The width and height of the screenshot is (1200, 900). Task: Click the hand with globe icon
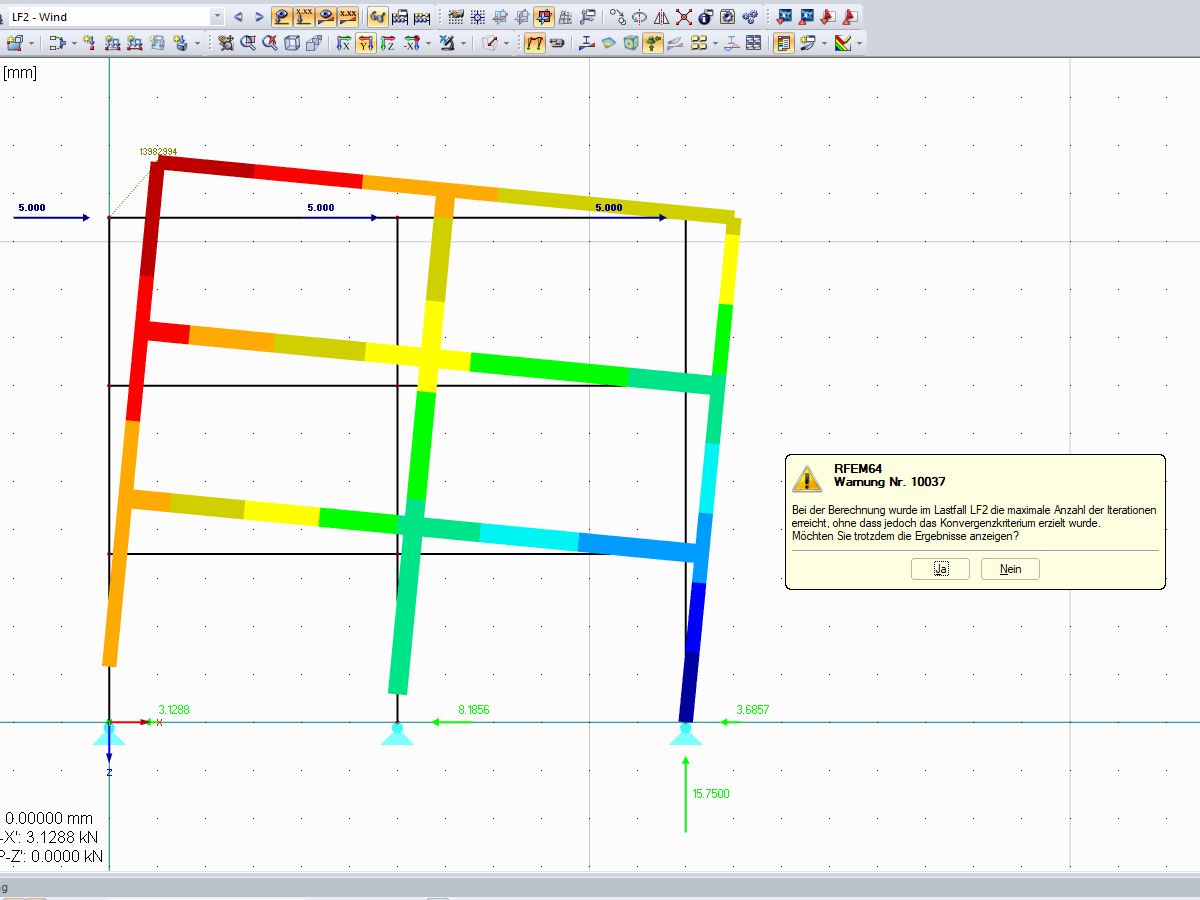[x=226, y=43]
